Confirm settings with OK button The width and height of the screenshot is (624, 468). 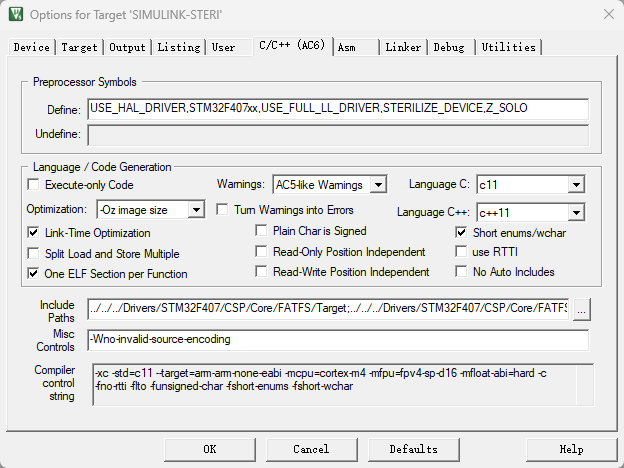click(x=210, y=449)
